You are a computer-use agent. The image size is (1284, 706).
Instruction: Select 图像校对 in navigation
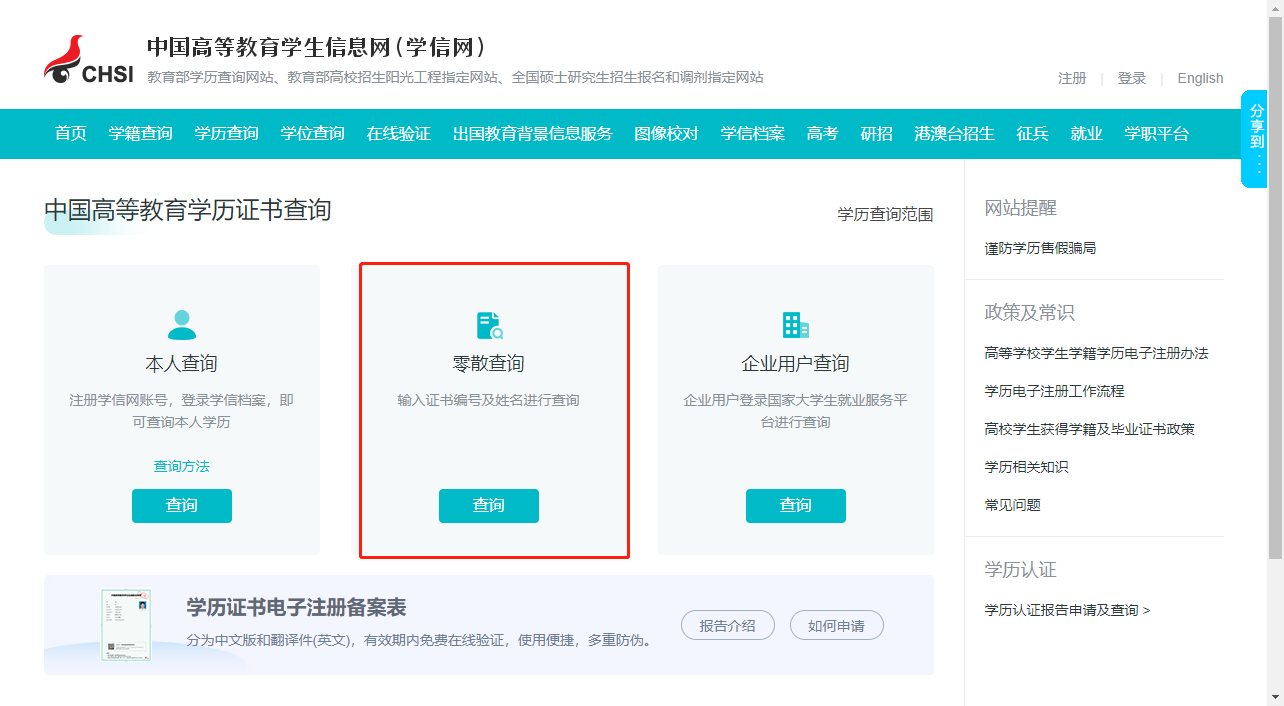(667, 134)
